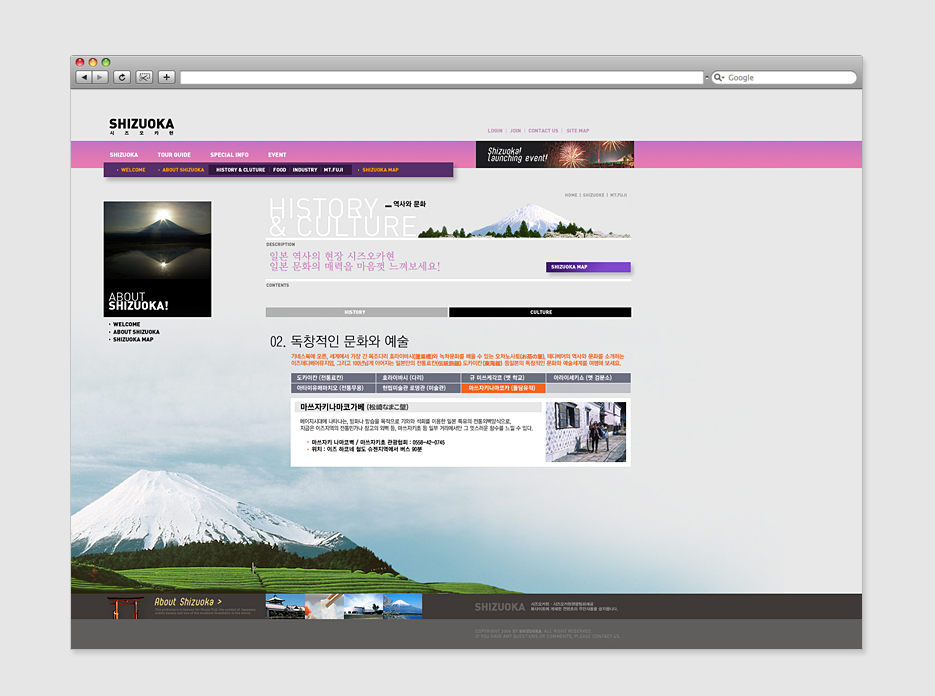Click the SHIZUOKA site logo
935x696 pixels.
[x=141, y=126]
